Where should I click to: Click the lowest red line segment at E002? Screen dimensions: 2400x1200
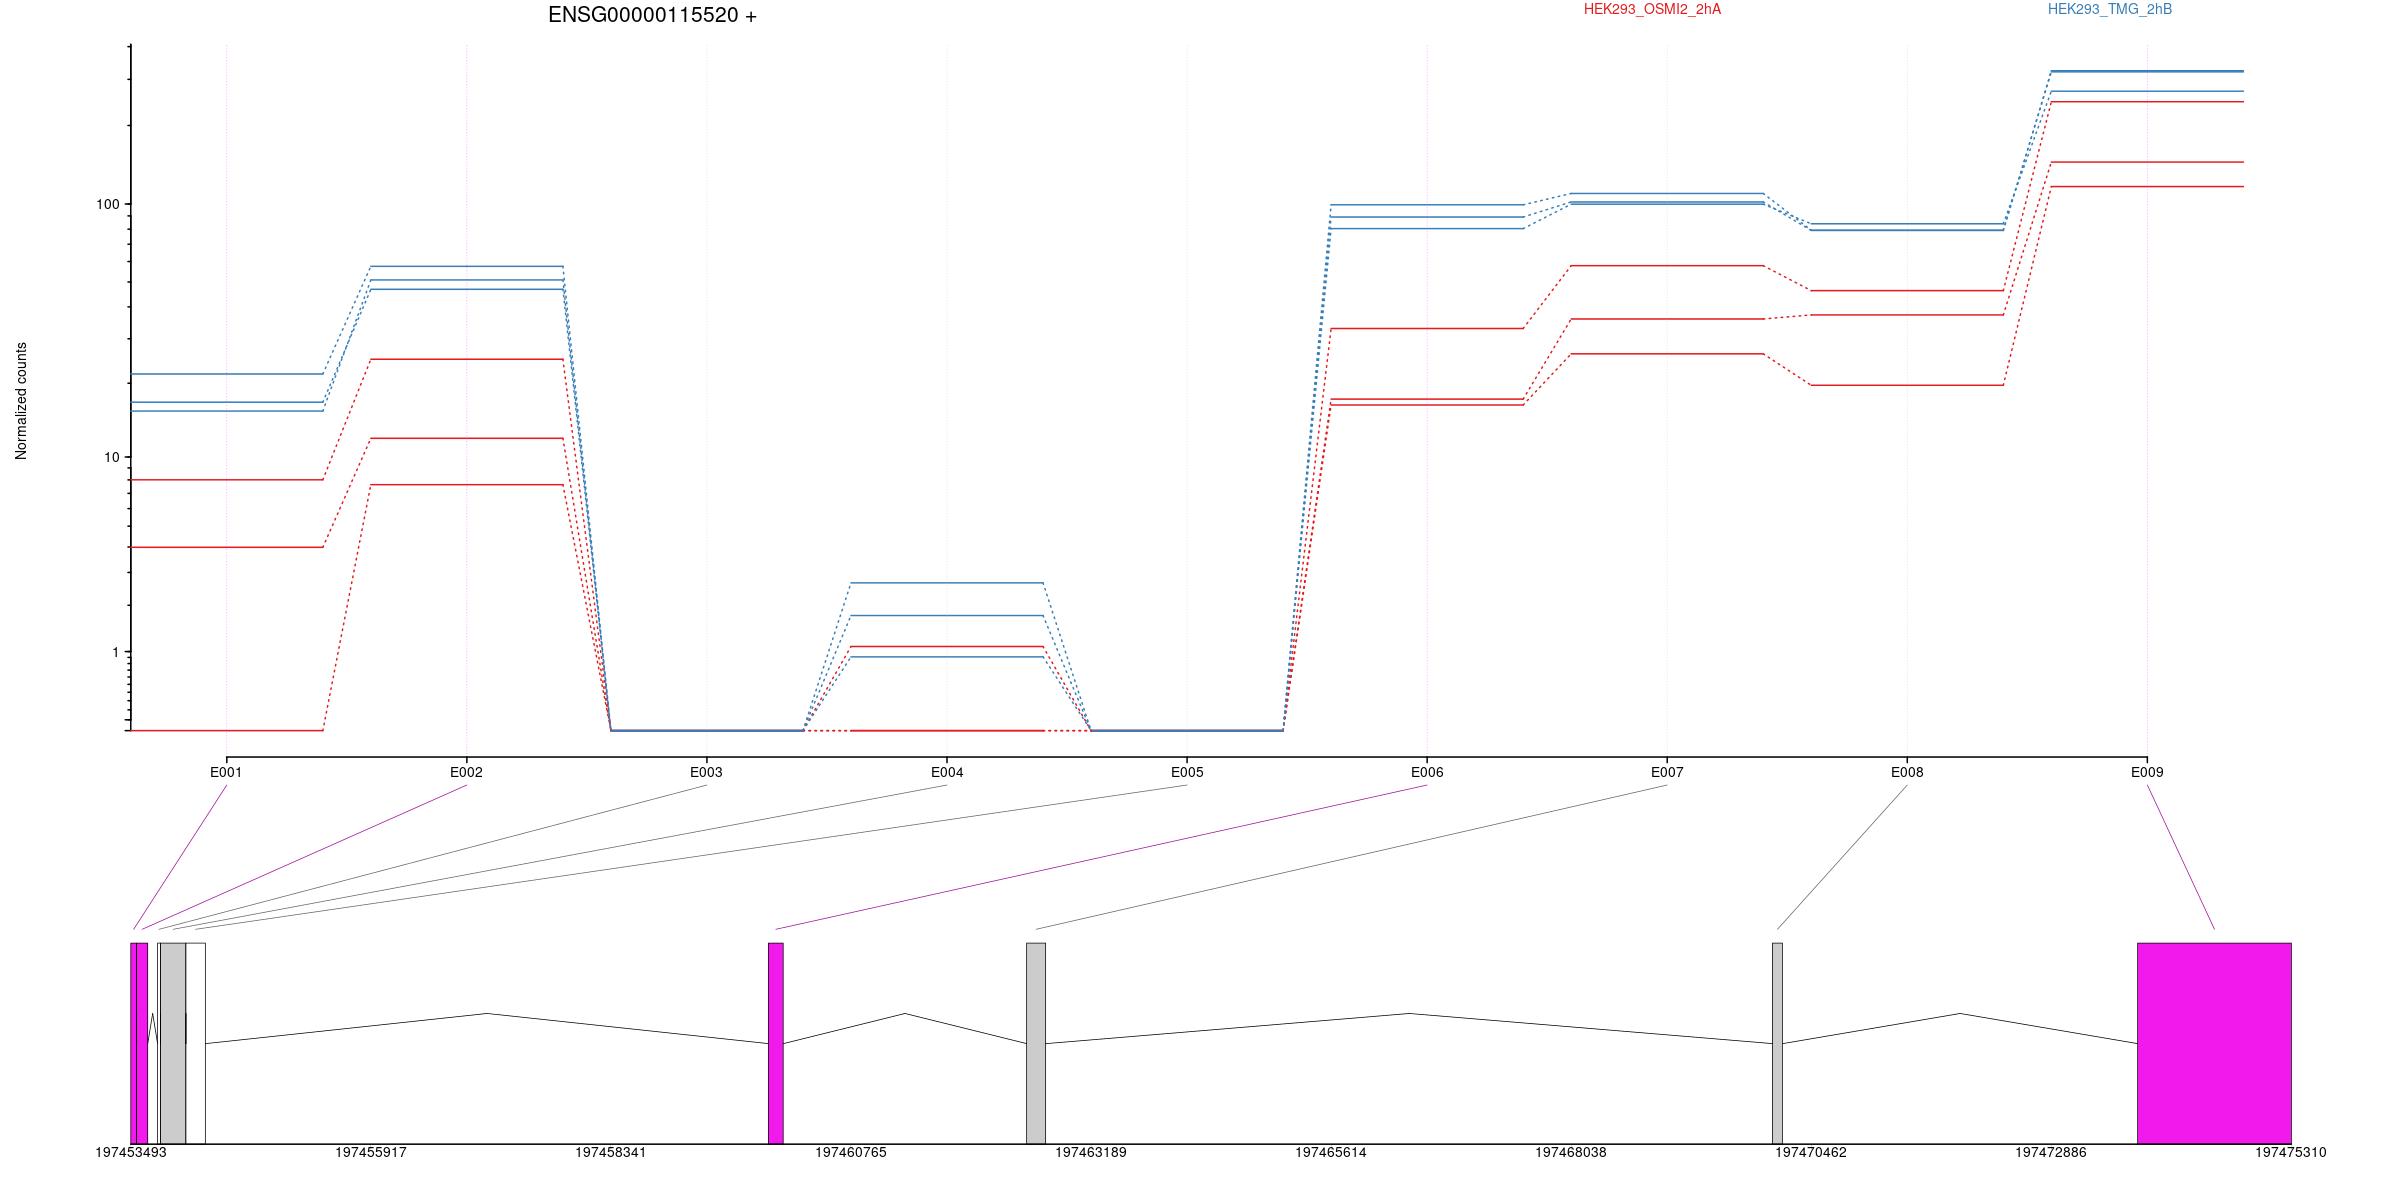point(467,485)
